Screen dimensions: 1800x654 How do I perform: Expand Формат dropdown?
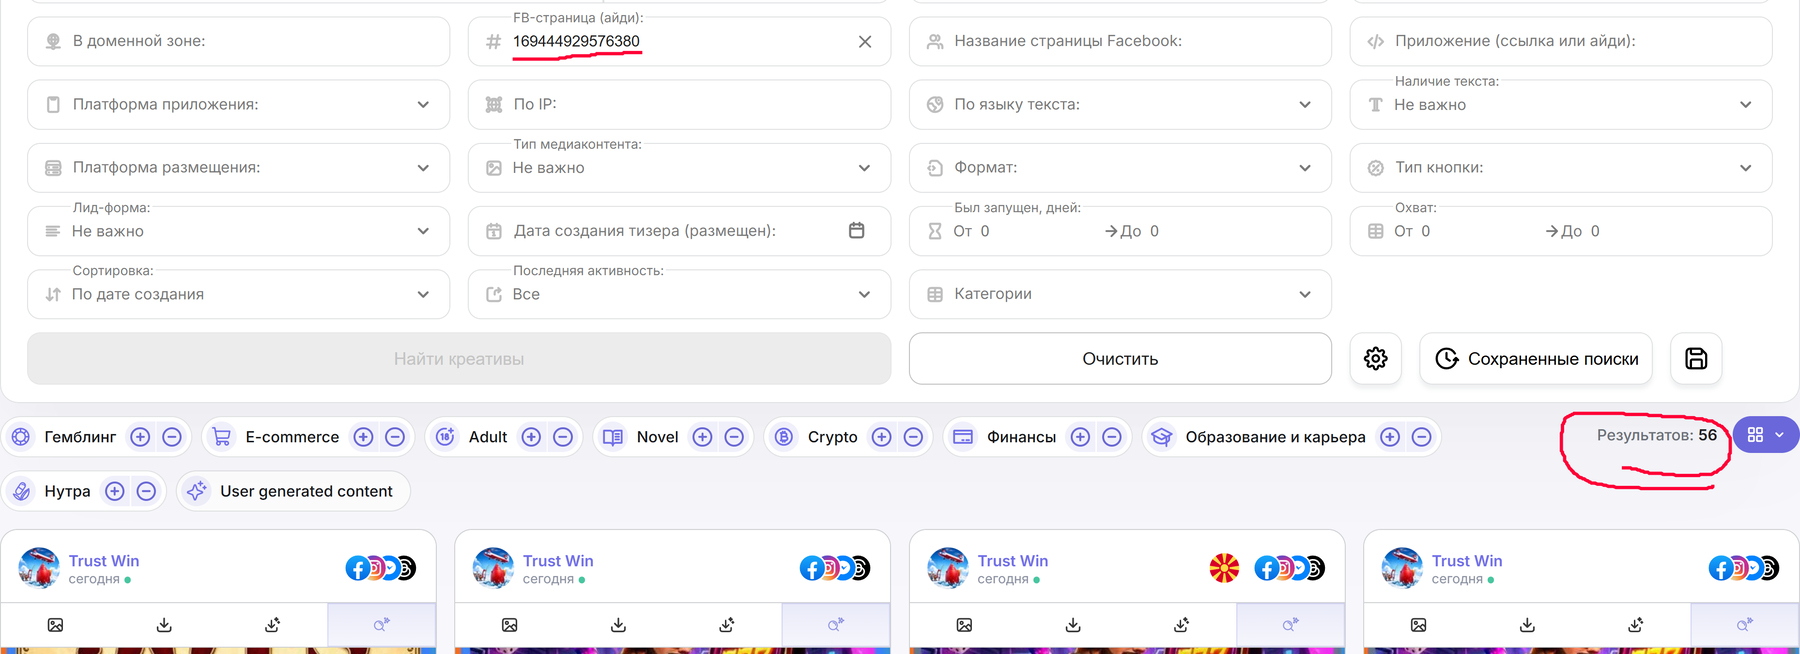(1120, 167)
